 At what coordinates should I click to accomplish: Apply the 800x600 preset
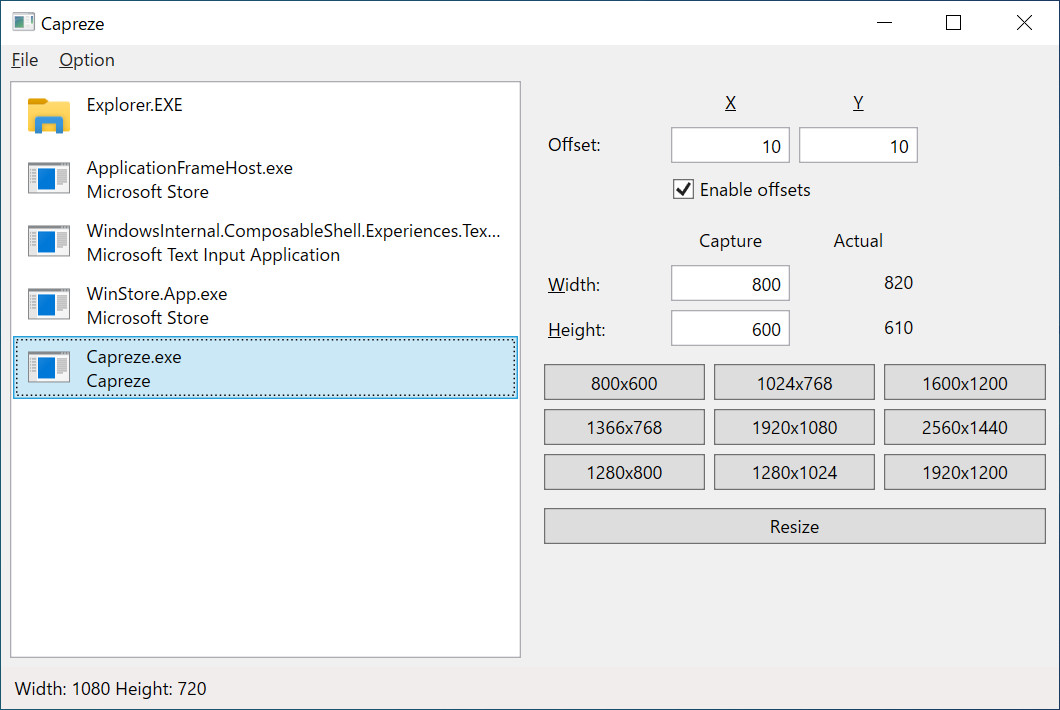624,383
